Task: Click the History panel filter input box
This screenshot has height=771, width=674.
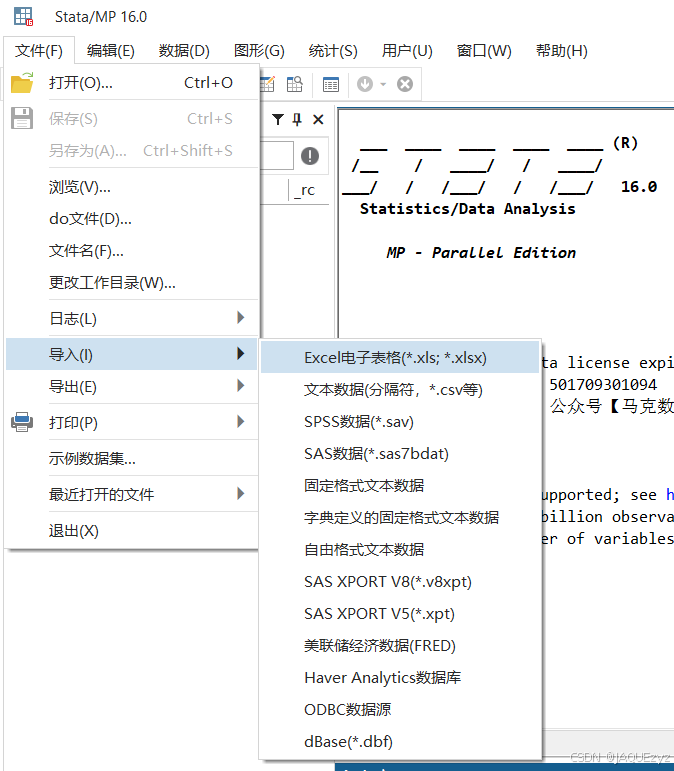Action: tap(277, 155)
